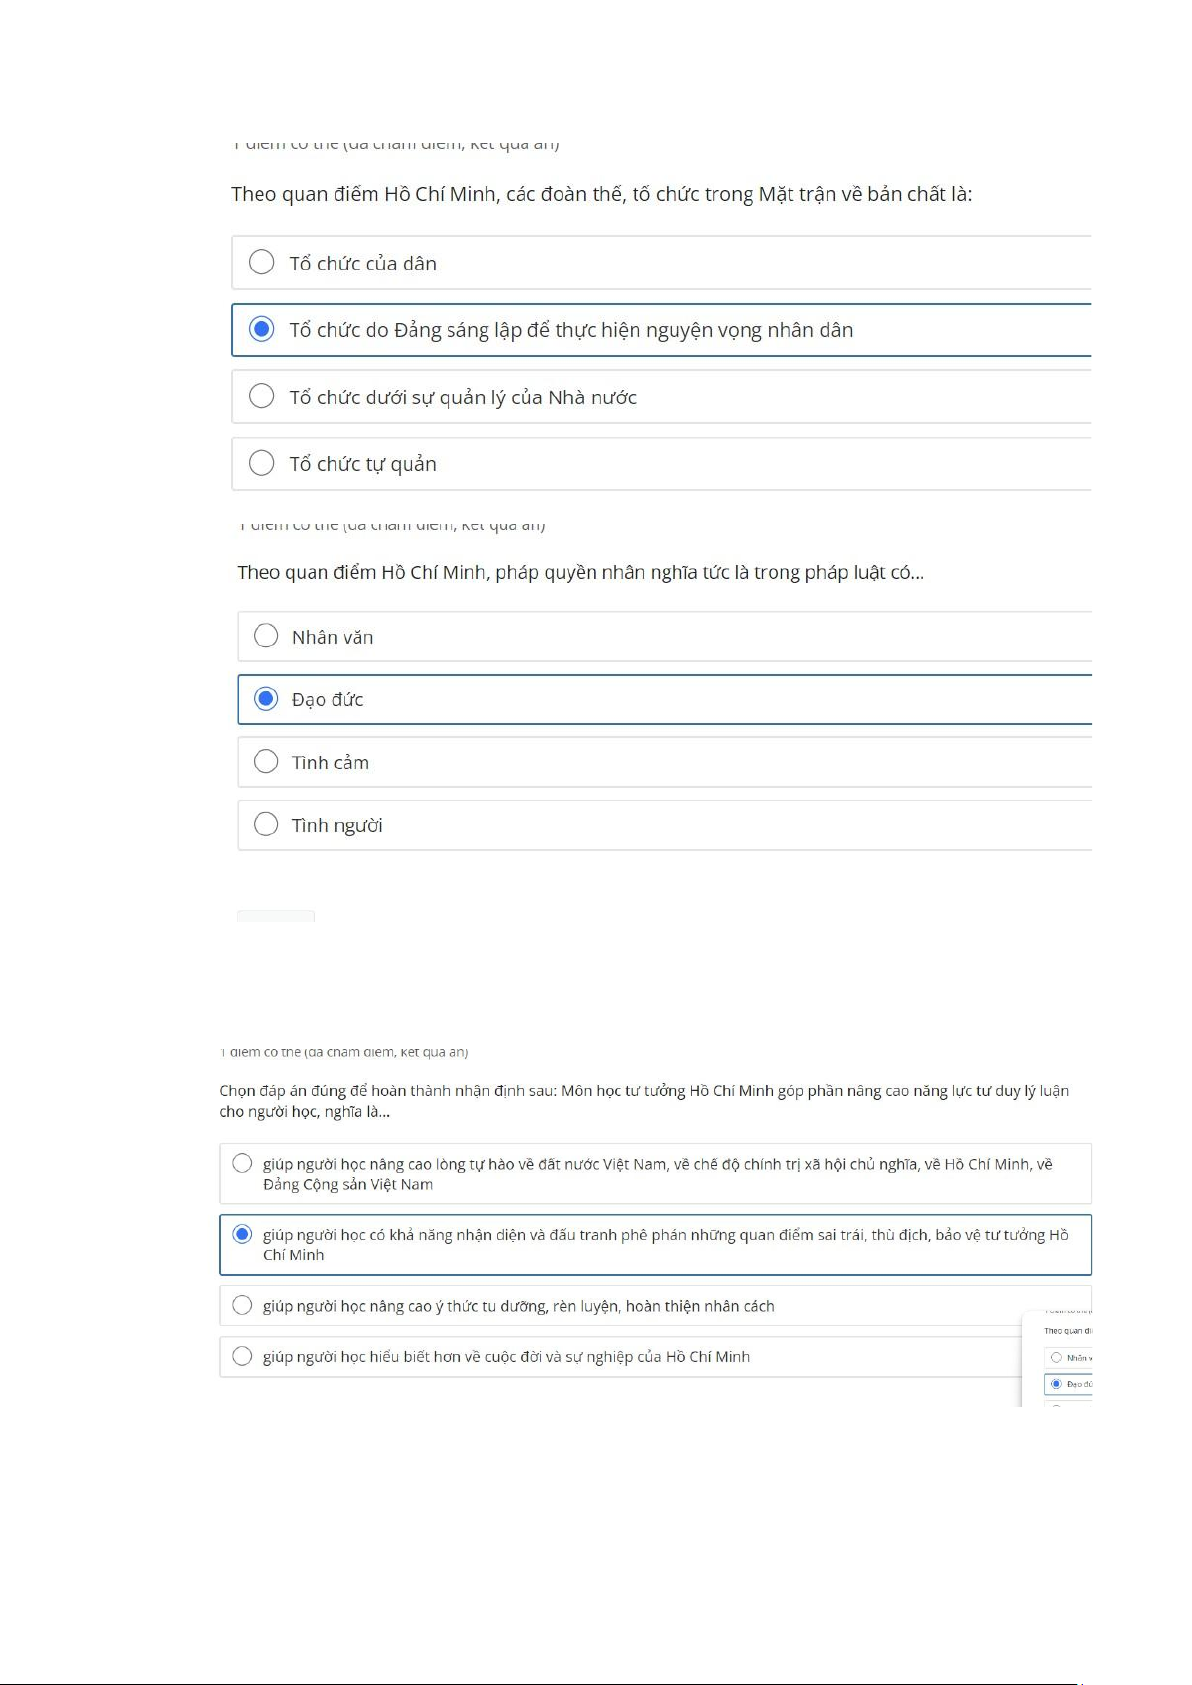Click the 'Đạo đức' radio in the small thumbnail
This screenshot has width=1192, height=1685.
point(1056,1384)
